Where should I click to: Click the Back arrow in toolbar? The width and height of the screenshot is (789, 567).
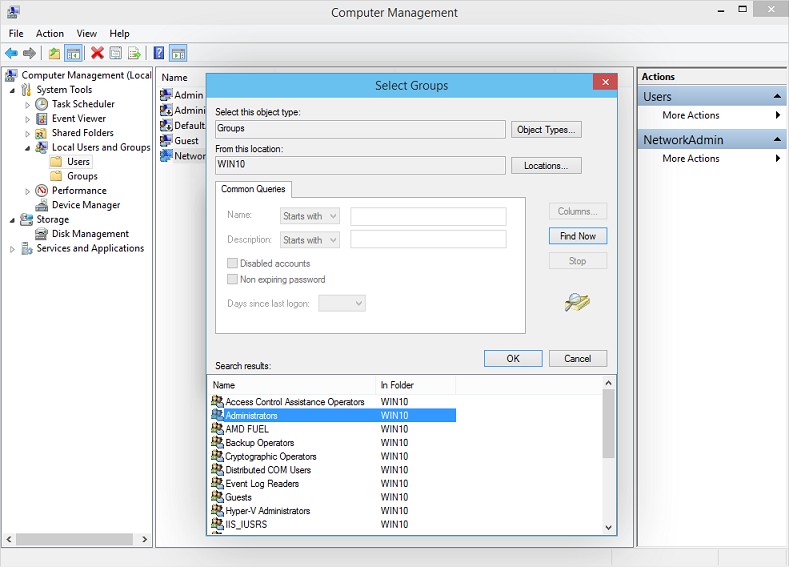[x=11, y=53]
